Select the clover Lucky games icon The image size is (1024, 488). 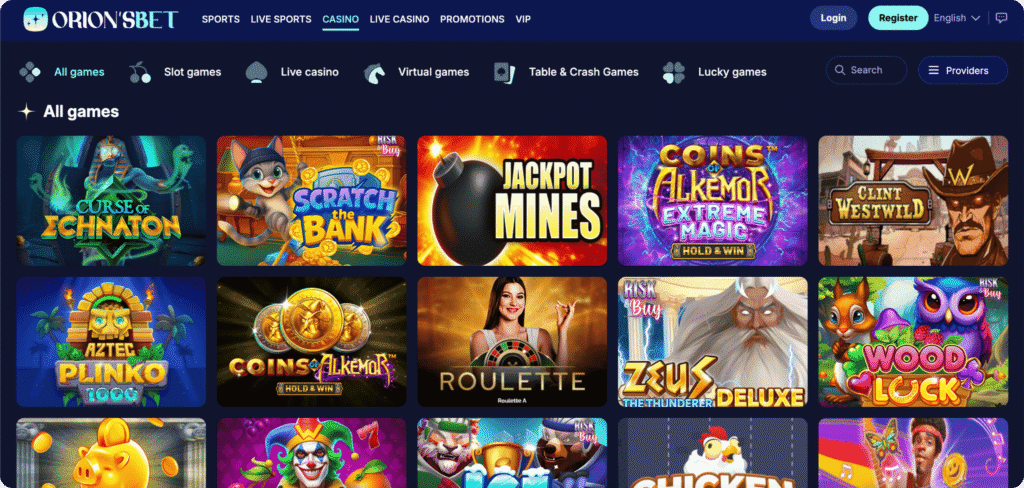(x=674, y=72)
